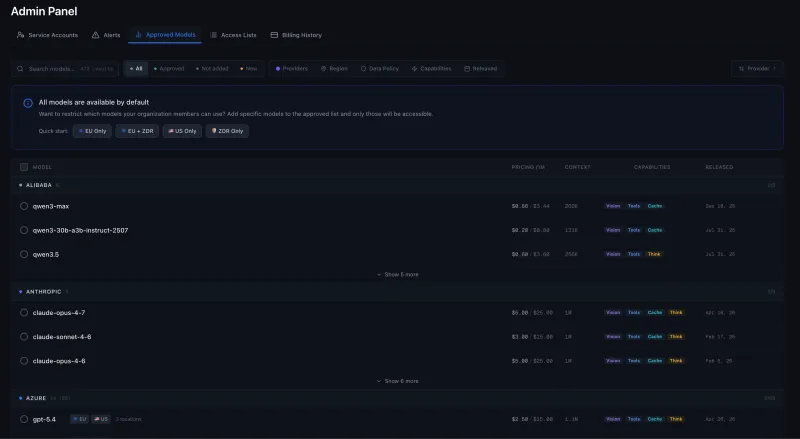The image size is (800, 439).
Task: Click the Think tag on qwen3.5 row
Action: tap(654, 254)
